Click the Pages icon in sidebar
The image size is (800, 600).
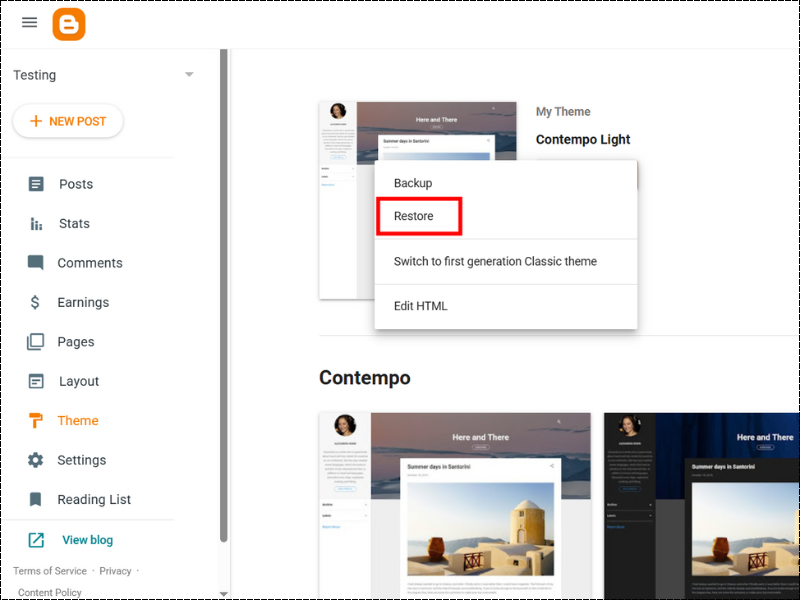(x=36, y=342)
